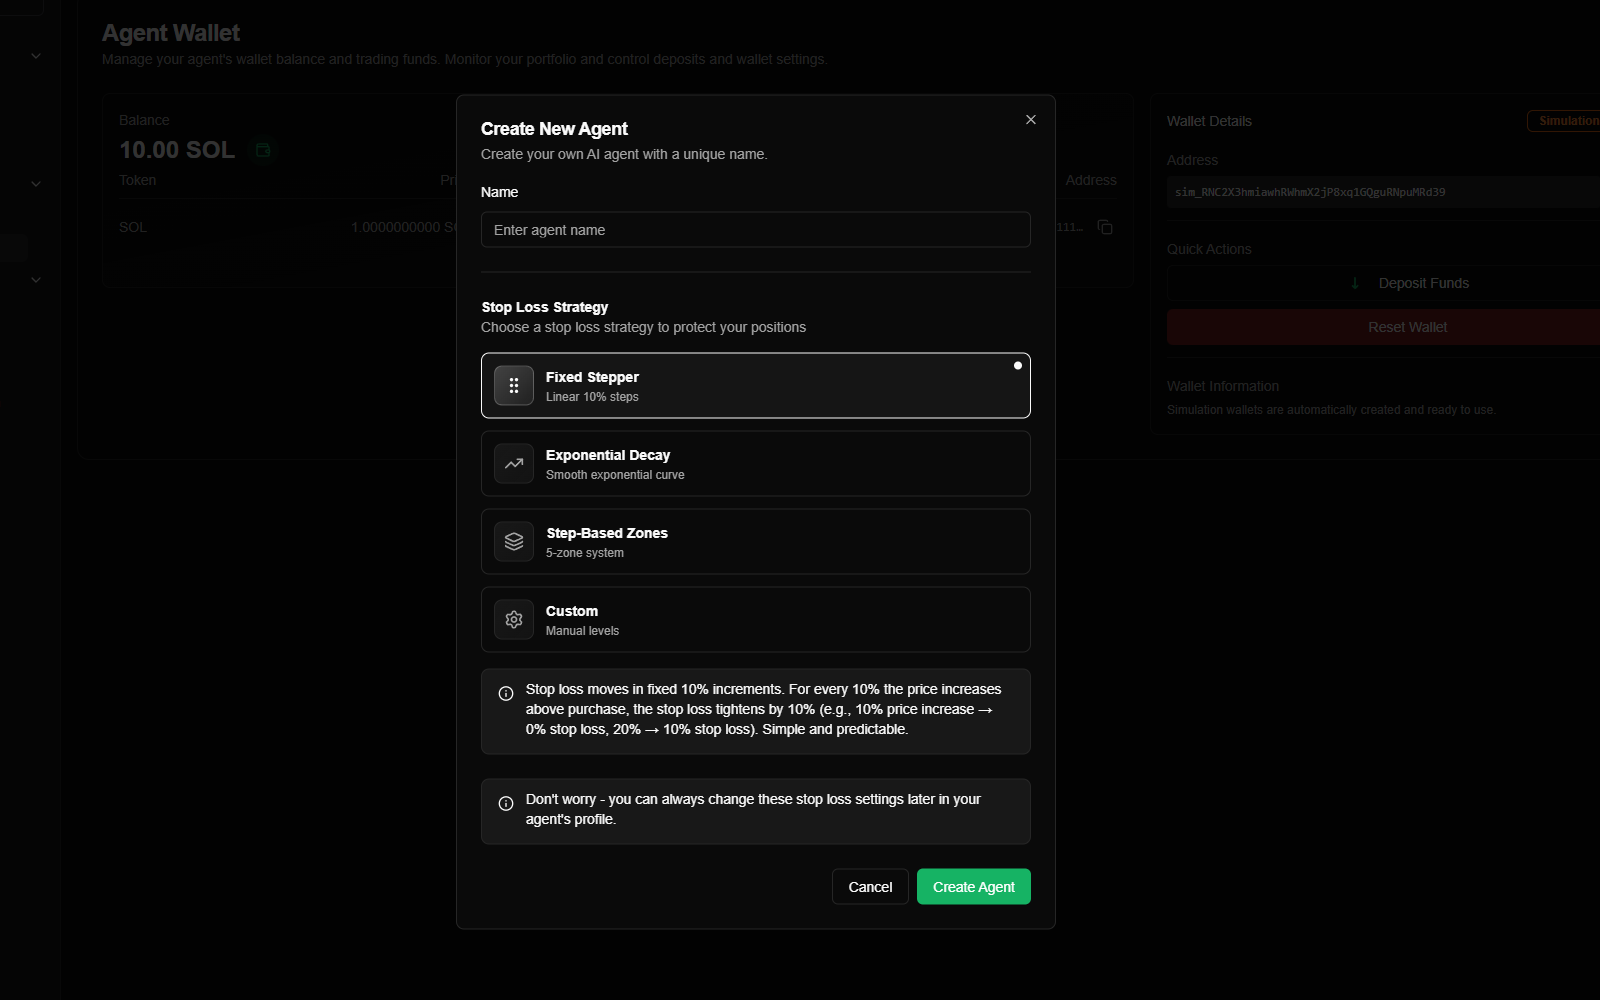Expand the top sidebar section chevron

35,55
